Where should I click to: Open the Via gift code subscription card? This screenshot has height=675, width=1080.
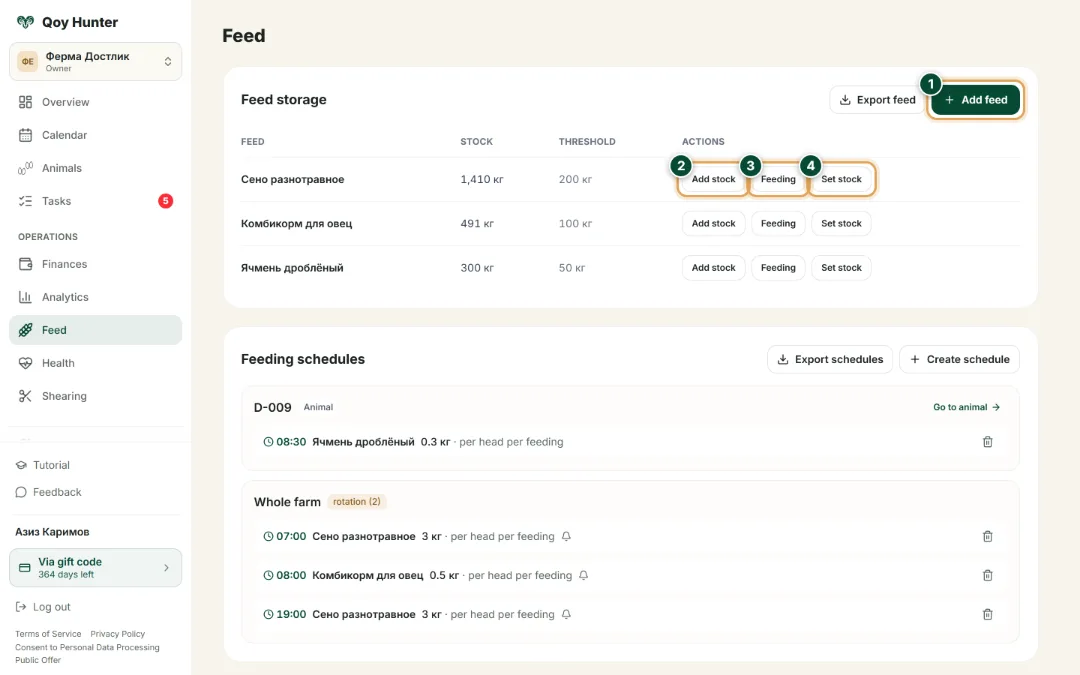click(x=96, y=568)
